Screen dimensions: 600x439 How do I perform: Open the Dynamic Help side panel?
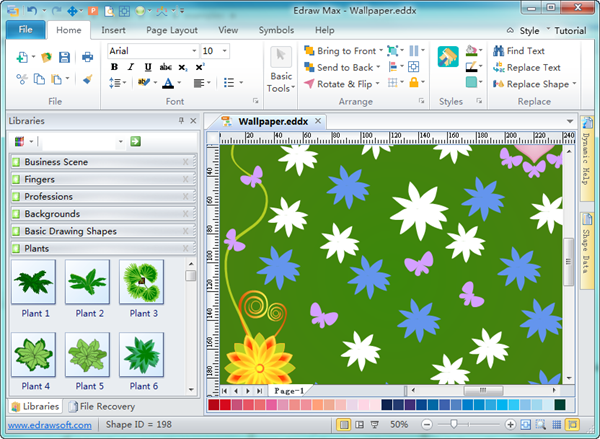coord(587,158)
